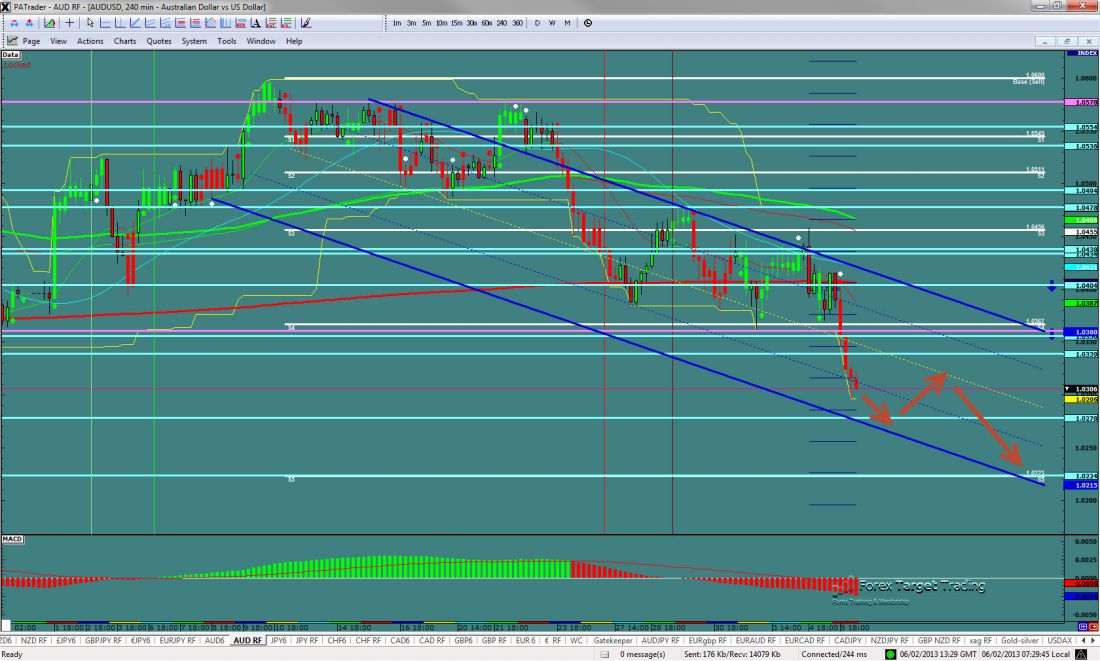Open the EURCAD RF chart tab
Viewport: 1100px width, 661px height.
(804, 640)
